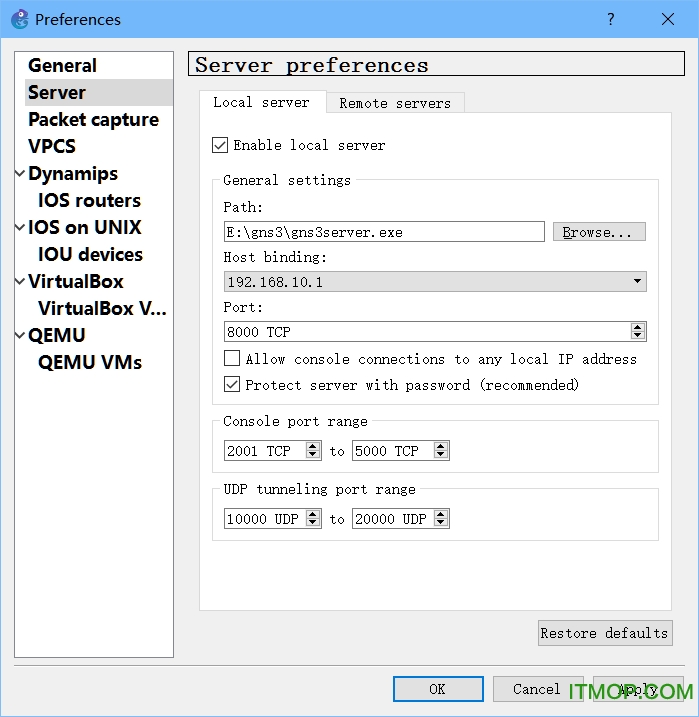699x717 pixels.
Task: Confirm the dialog with OK
Action: 438,689
